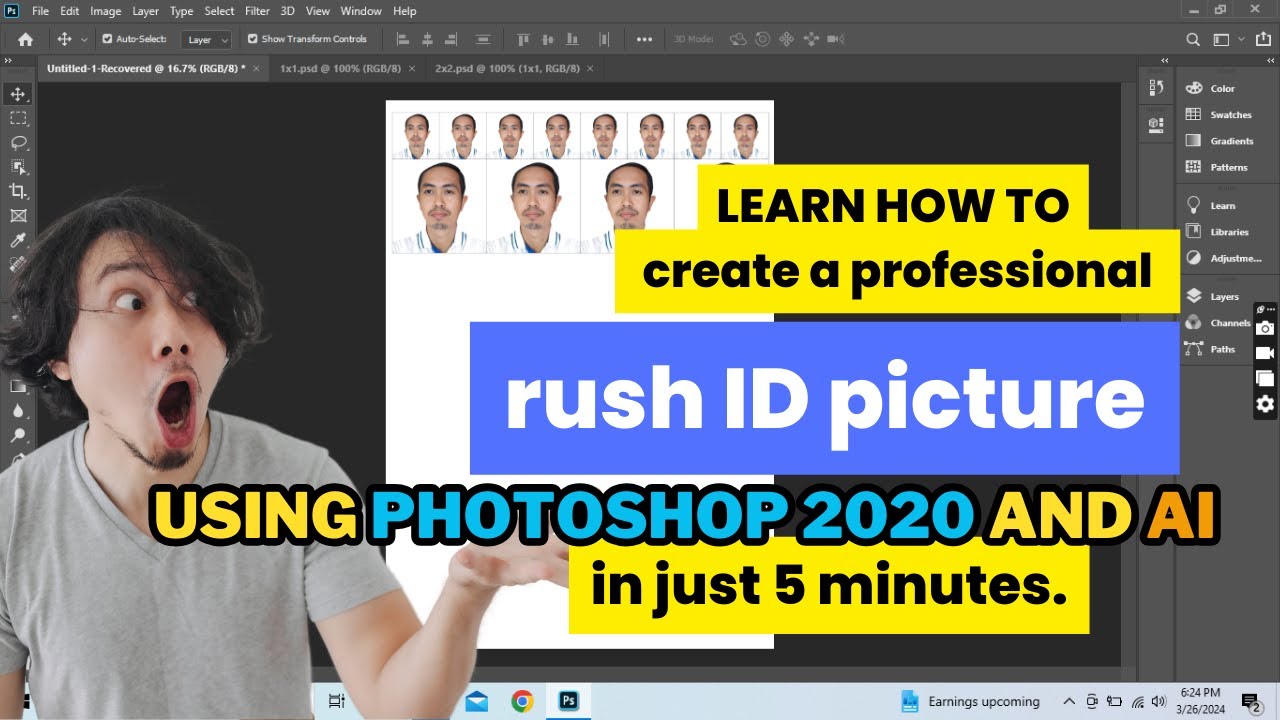This screenshot has height=720, width=1280.
Task: Open the taskbar clock showing 6:24 PM
Action: pyautogui.click(x=1200, y=701)
